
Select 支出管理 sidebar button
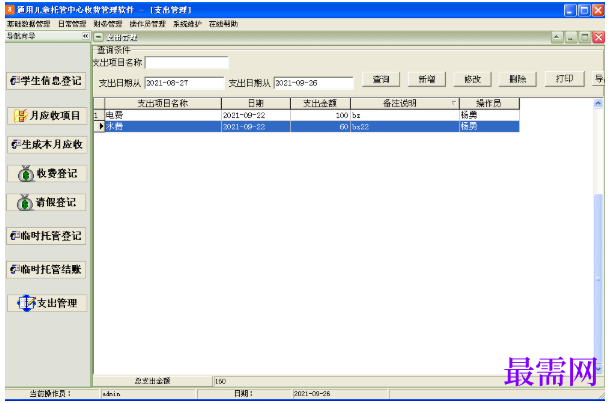[x=47, y=303]
